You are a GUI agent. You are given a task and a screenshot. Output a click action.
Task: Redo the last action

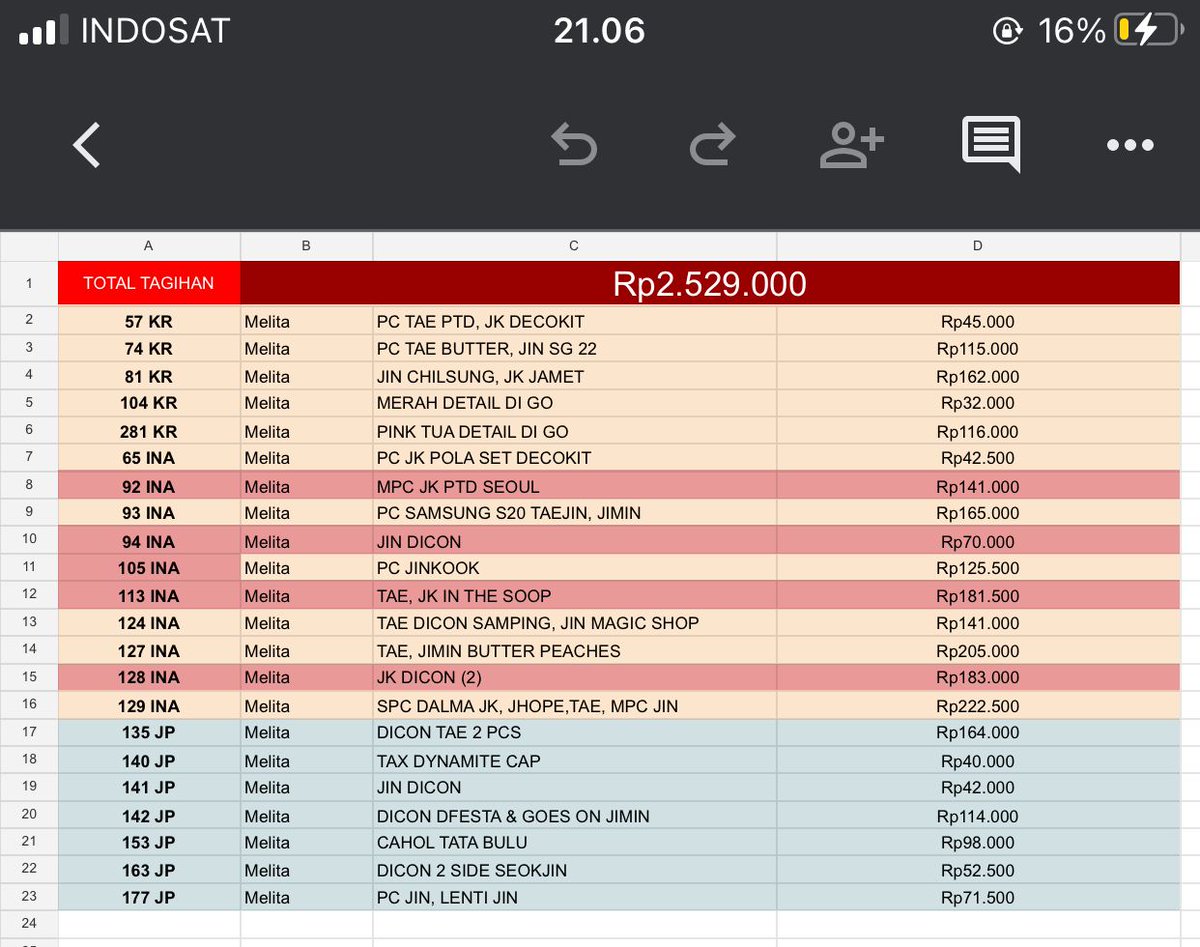point(713,145)
